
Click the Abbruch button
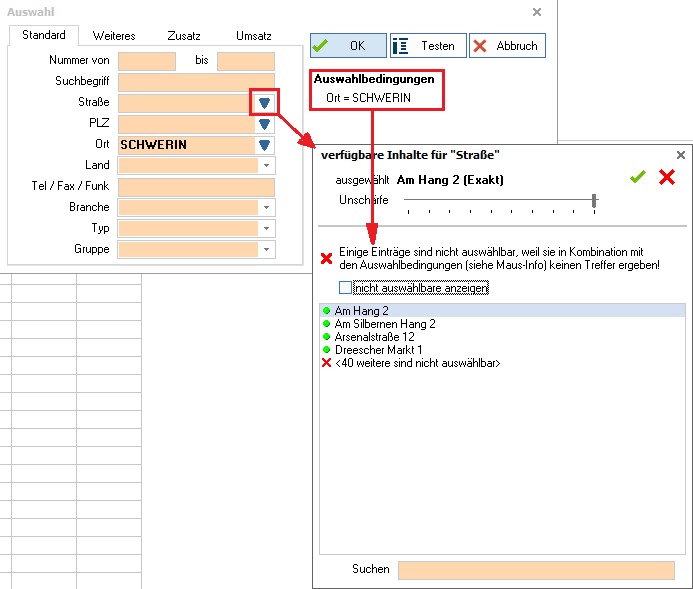[x=506, y=46]
